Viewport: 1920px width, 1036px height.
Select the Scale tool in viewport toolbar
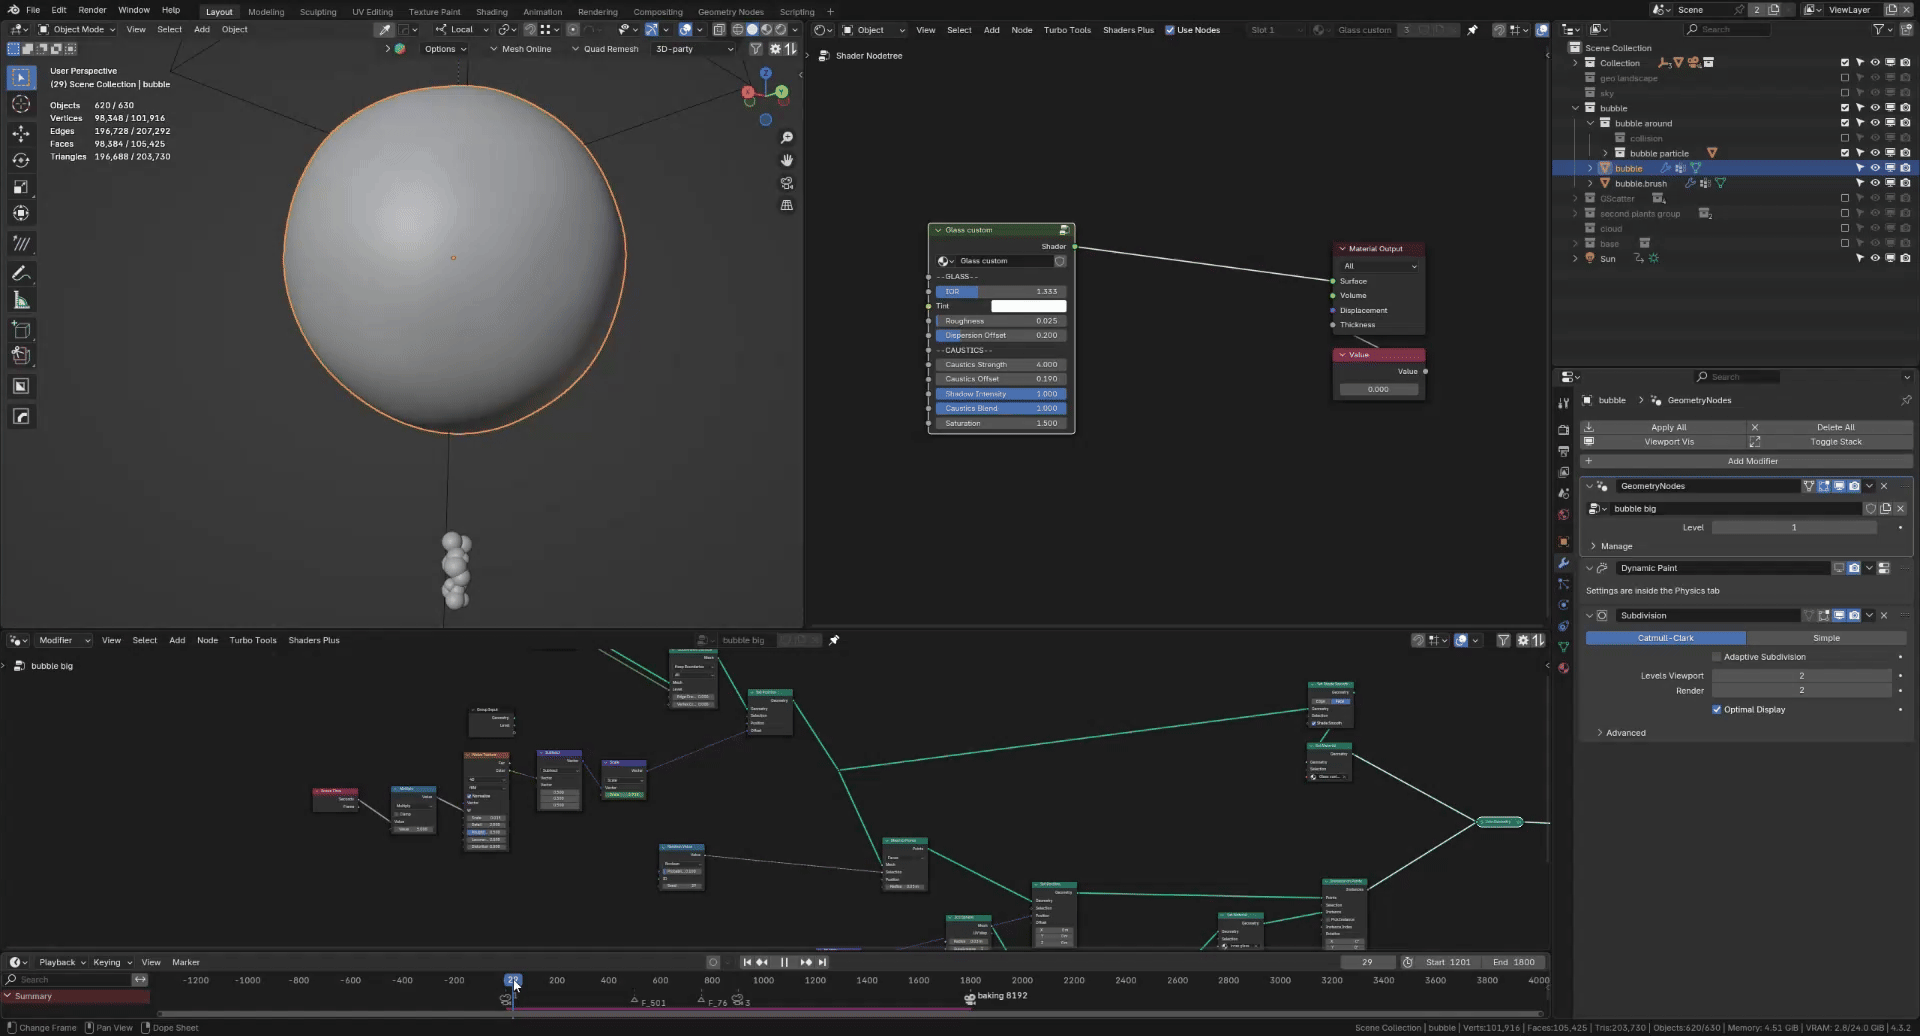point(21,187)
